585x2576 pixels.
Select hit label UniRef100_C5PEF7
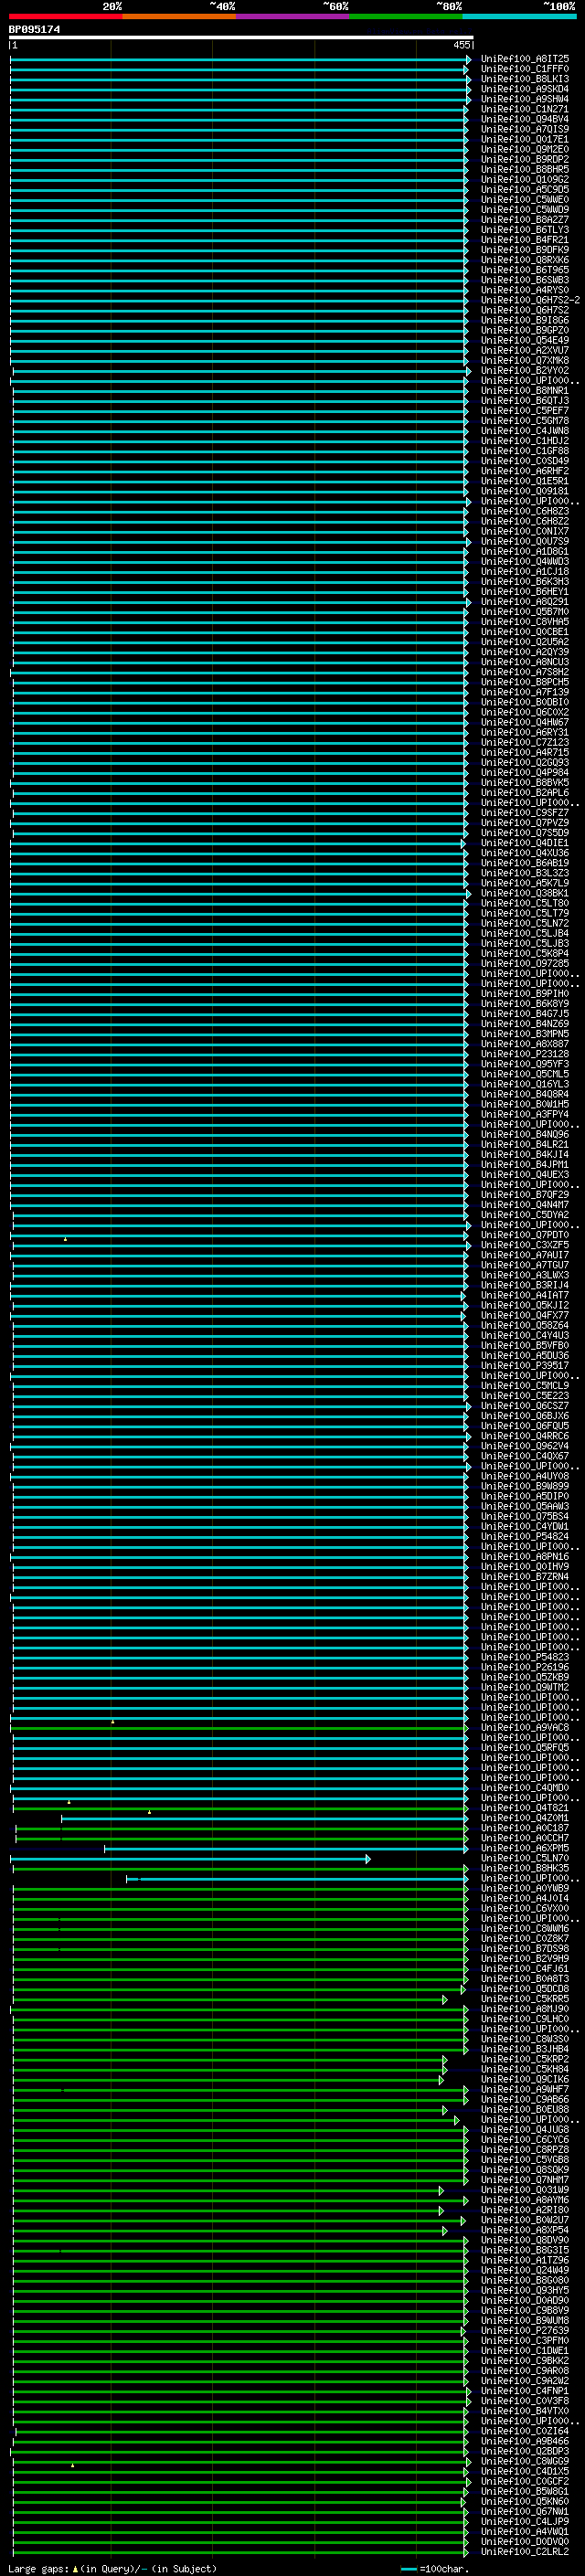tap(525, 411)
